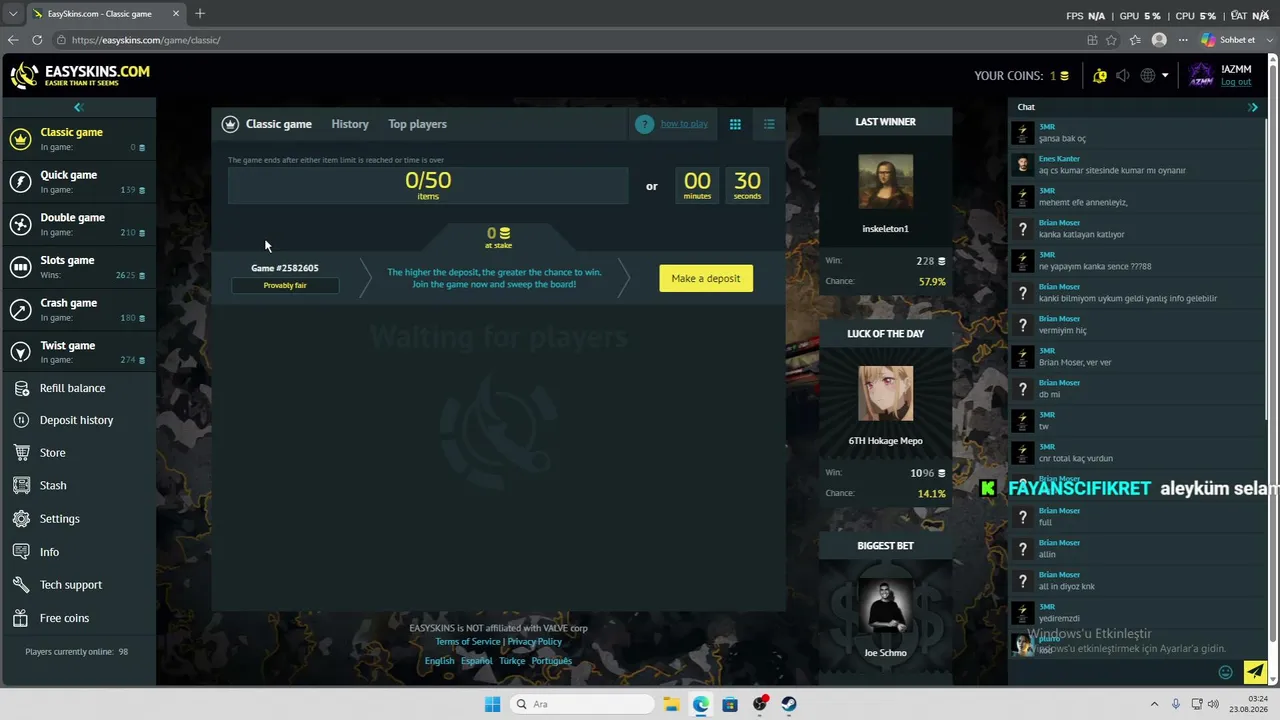
Task: Open a new browser tab
Action: [x=200, y=14]
